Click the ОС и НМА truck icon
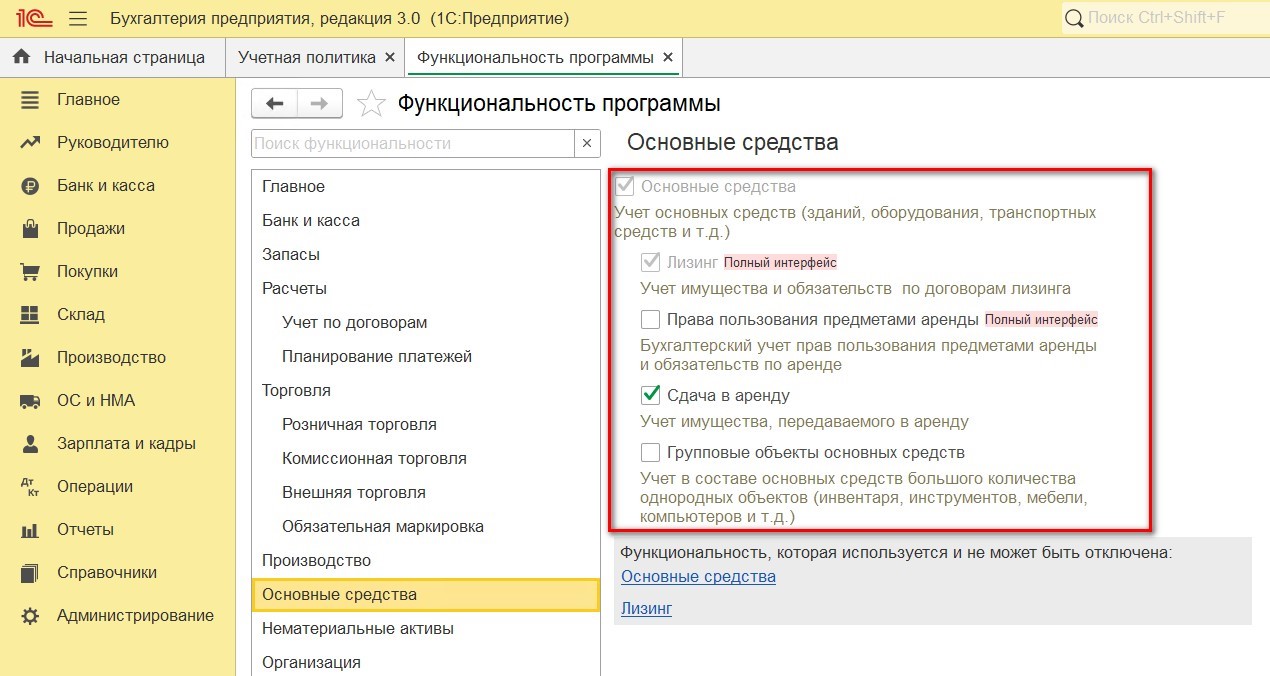1270x676 pixels. (30, 401)
